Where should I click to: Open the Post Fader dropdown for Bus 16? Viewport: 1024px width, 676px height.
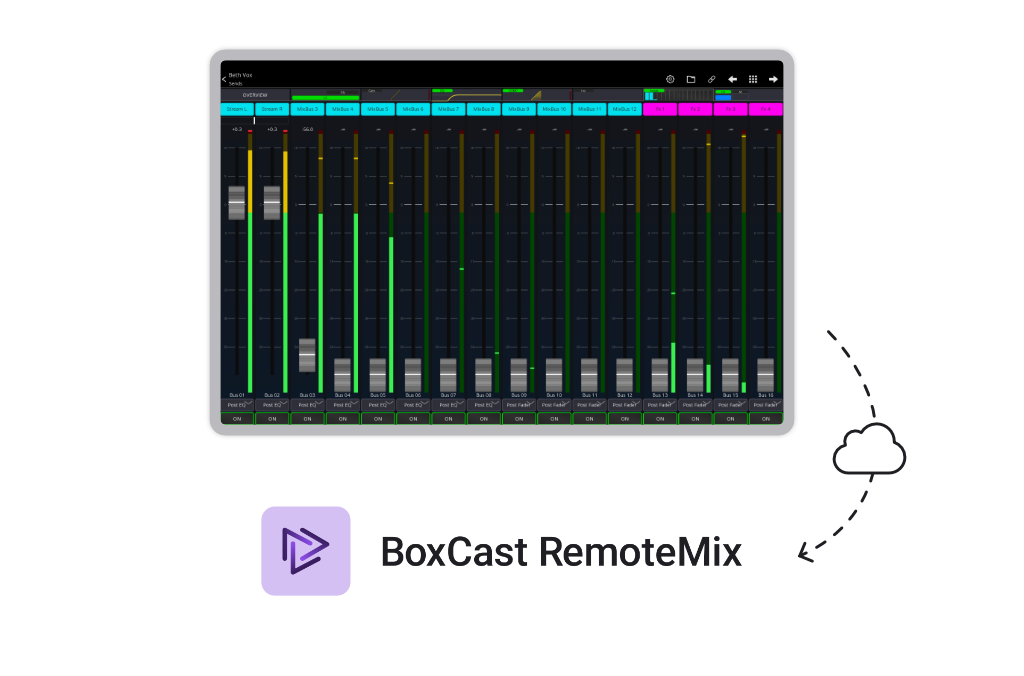pyautogui.click(x=766, y=405)
